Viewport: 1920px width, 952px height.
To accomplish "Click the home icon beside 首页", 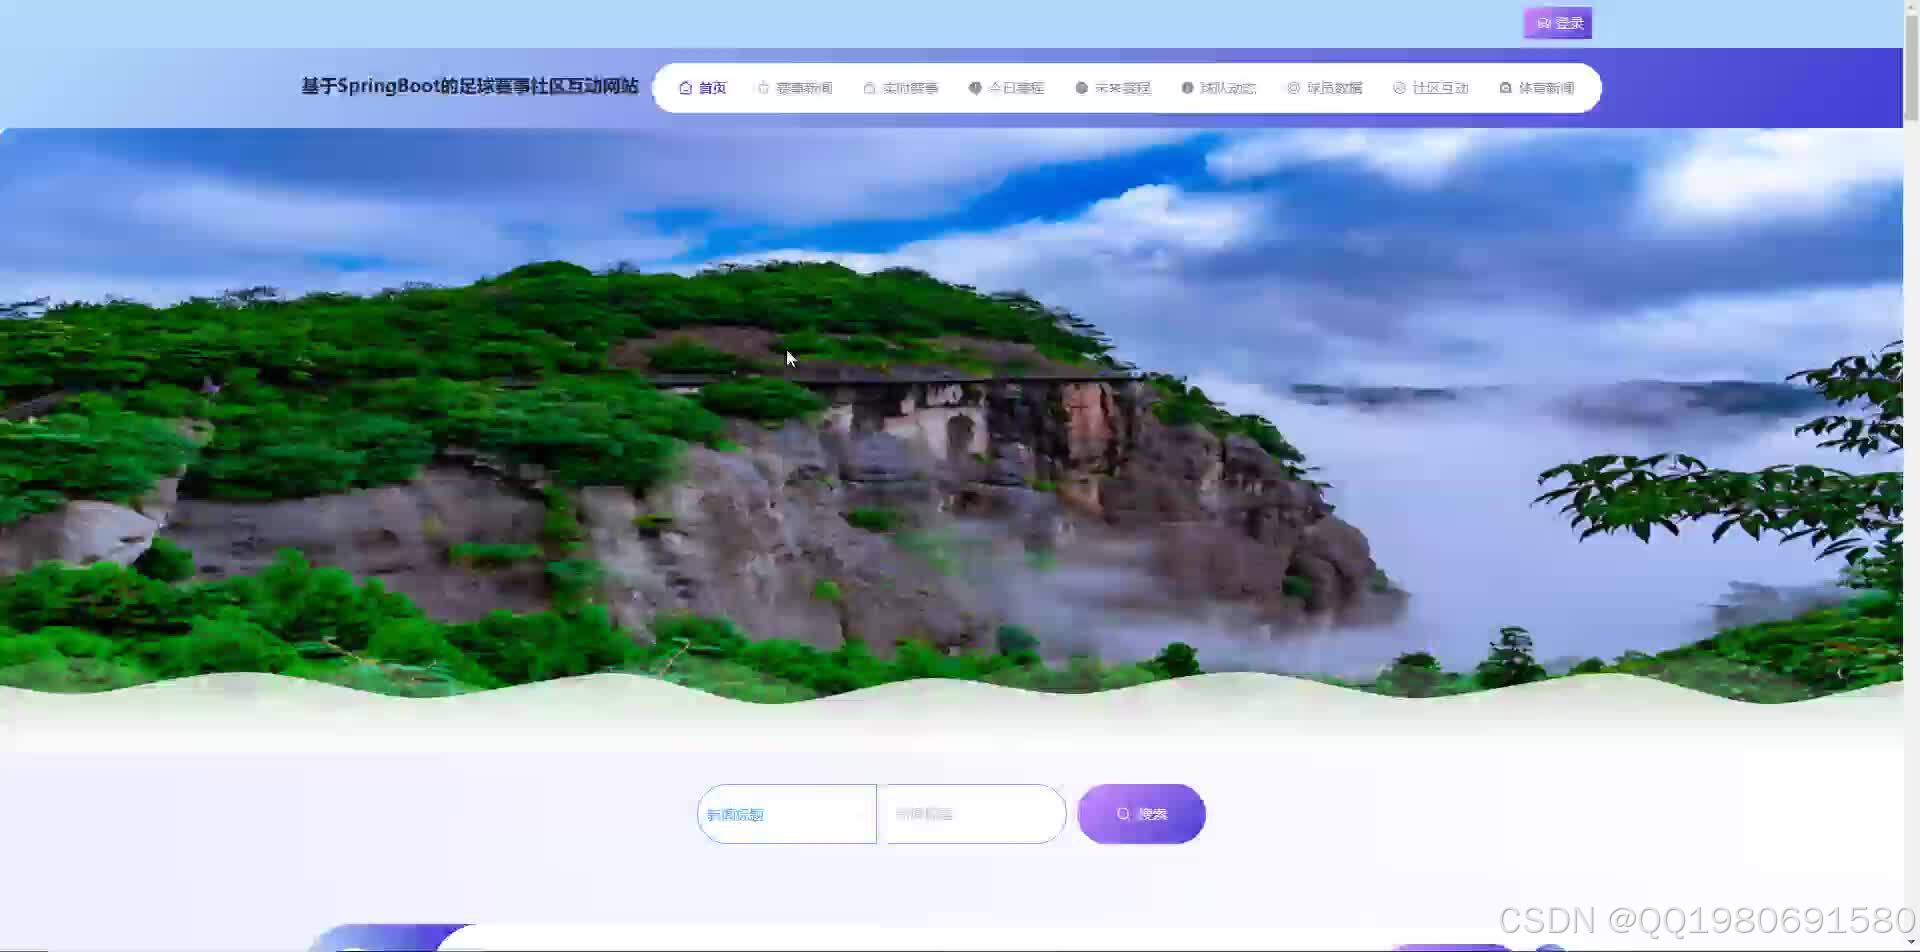I will 686,87.
